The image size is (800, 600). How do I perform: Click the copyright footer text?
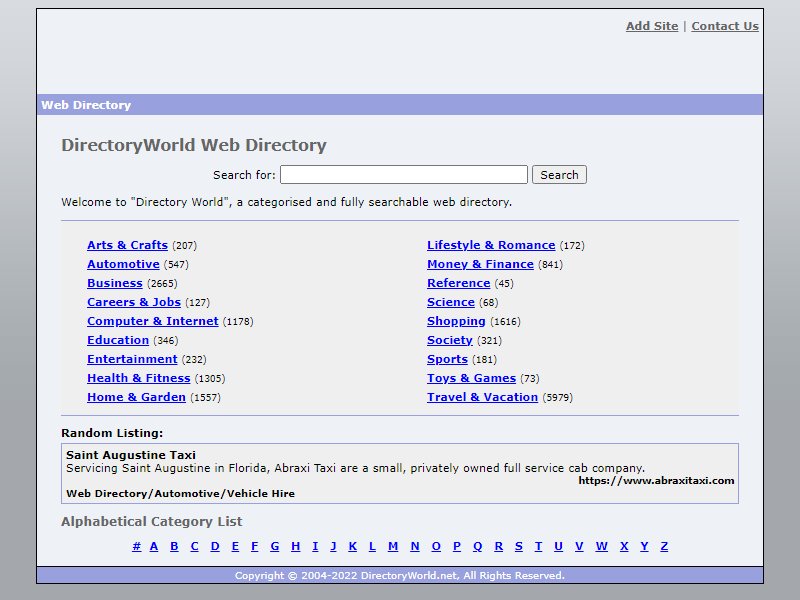coord(400,576)
